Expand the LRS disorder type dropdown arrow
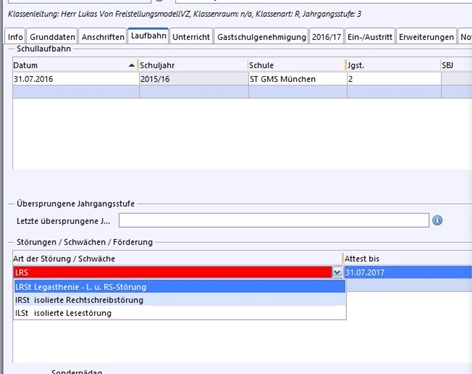Viewport: 472px width, 374px height. [x=337, y=272]
